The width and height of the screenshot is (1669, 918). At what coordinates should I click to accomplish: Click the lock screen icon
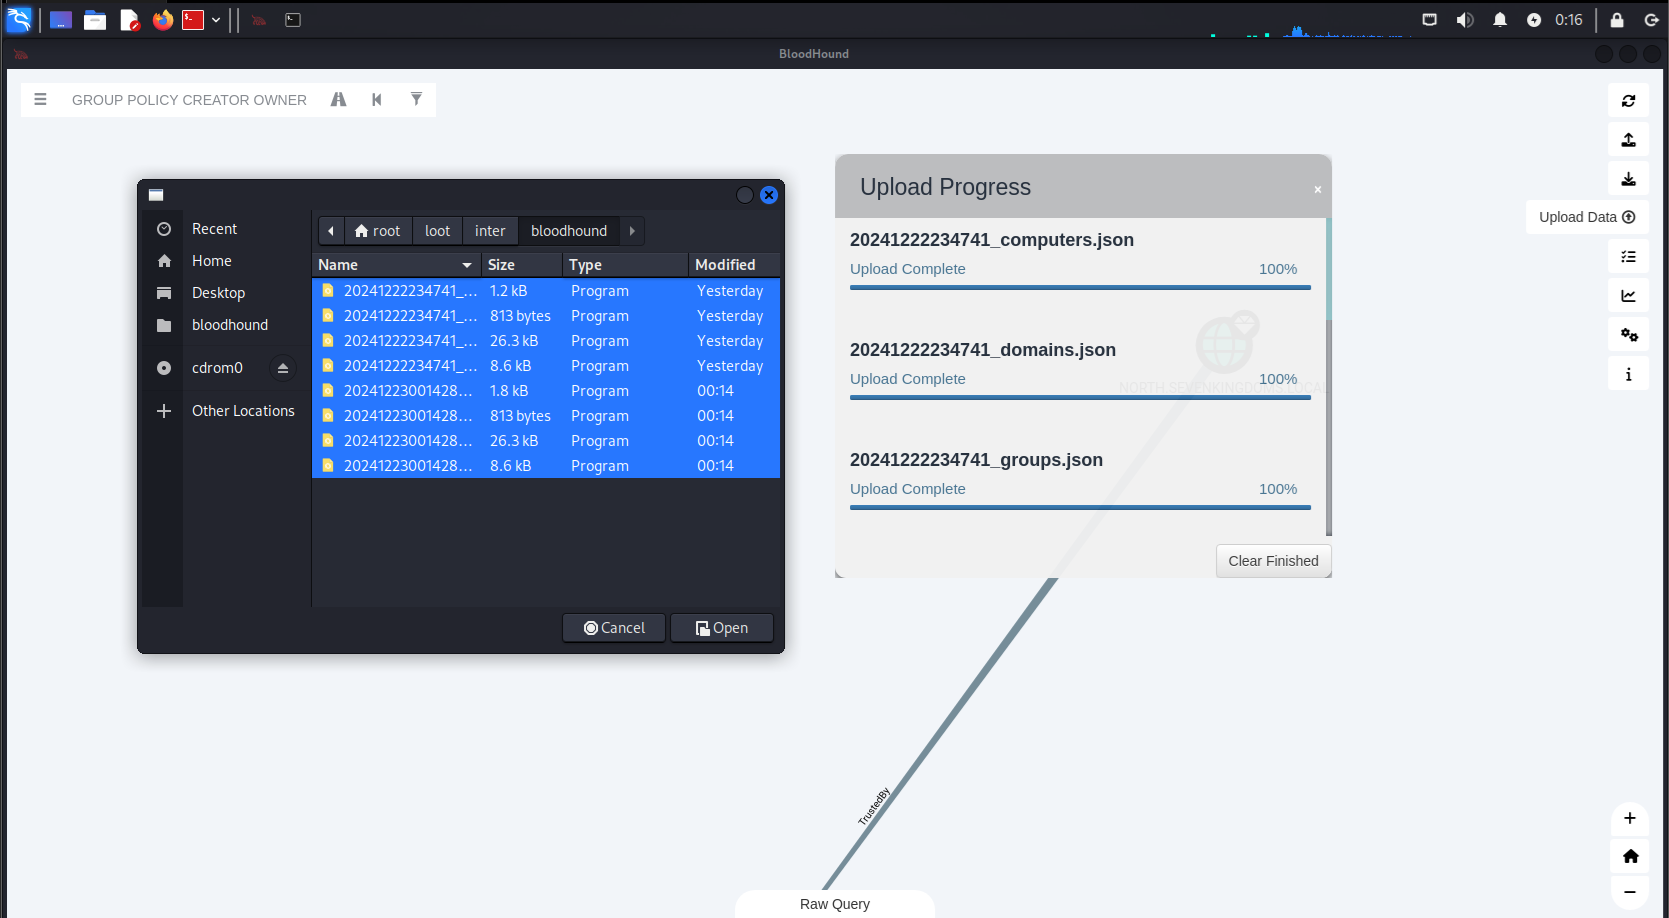point(1617,20)
